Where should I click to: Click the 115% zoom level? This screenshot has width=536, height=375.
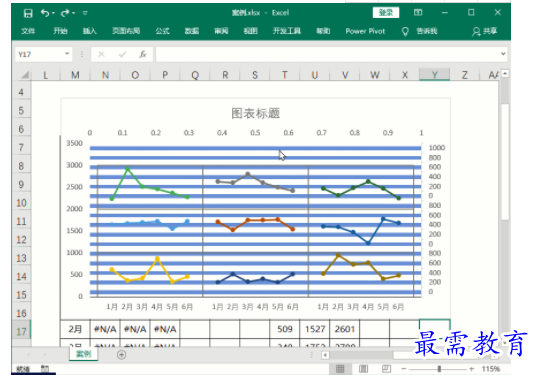coord(491,369)
